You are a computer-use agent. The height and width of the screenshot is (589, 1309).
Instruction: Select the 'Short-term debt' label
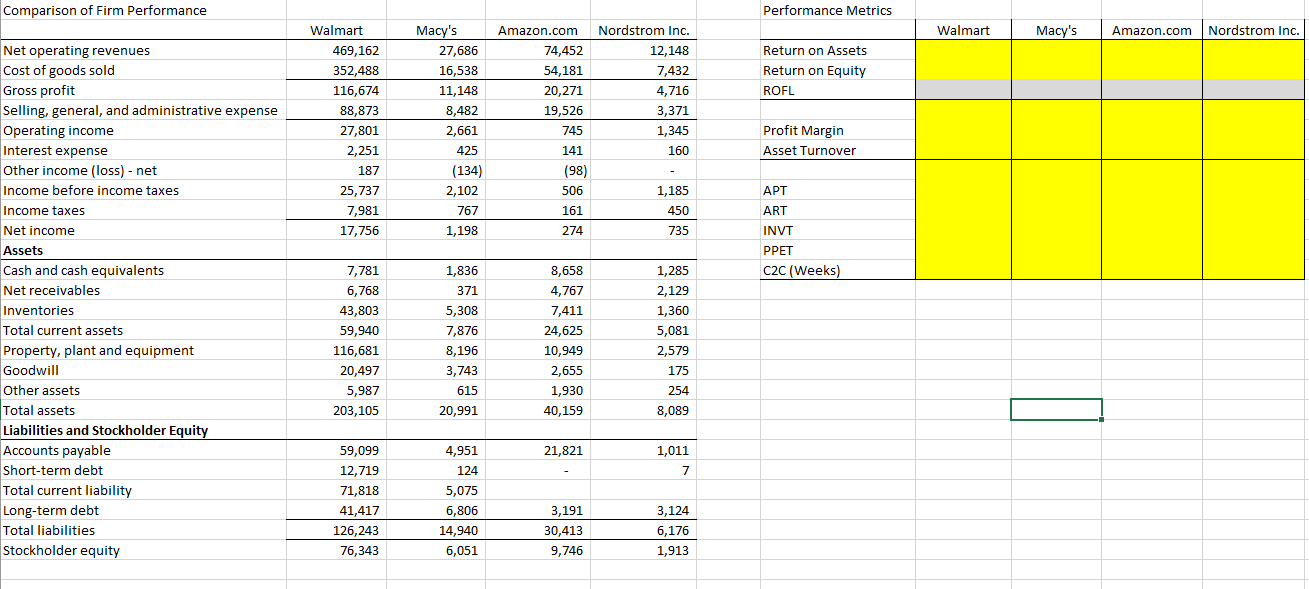click(x=53, y=470)
